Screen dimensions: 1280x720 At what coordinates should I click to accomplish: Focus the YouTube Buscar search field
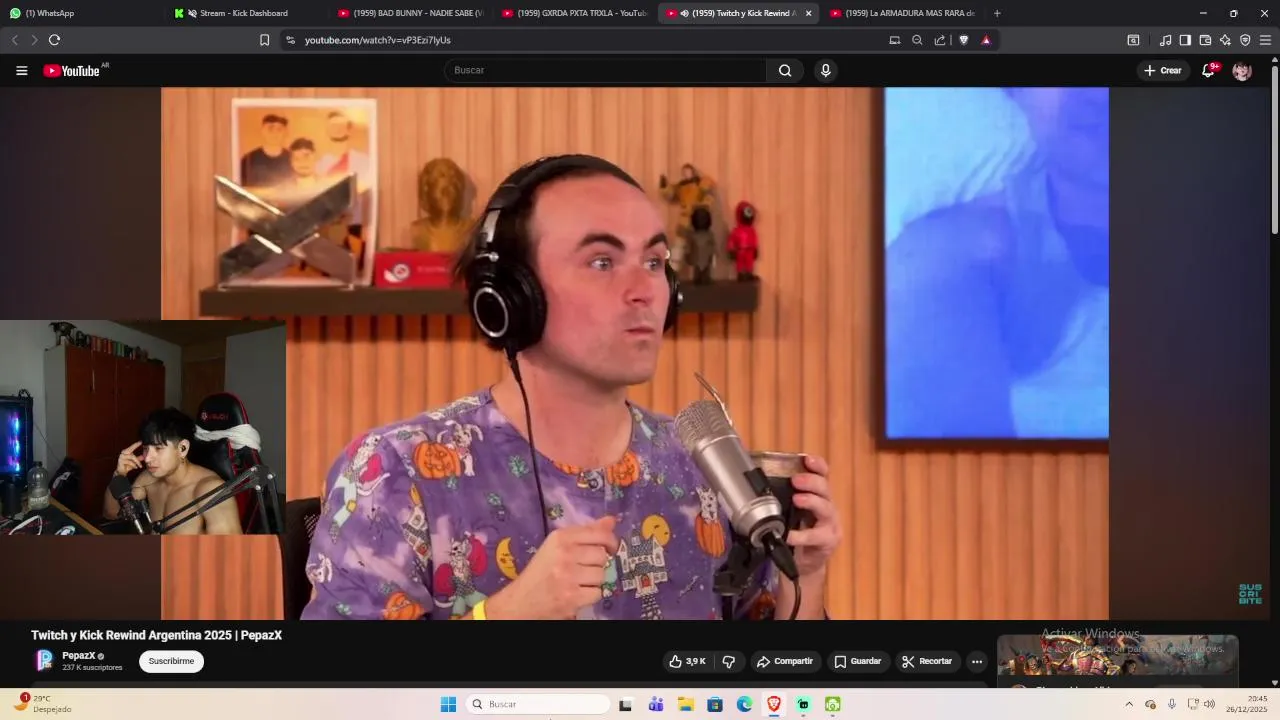coord(606,70)
